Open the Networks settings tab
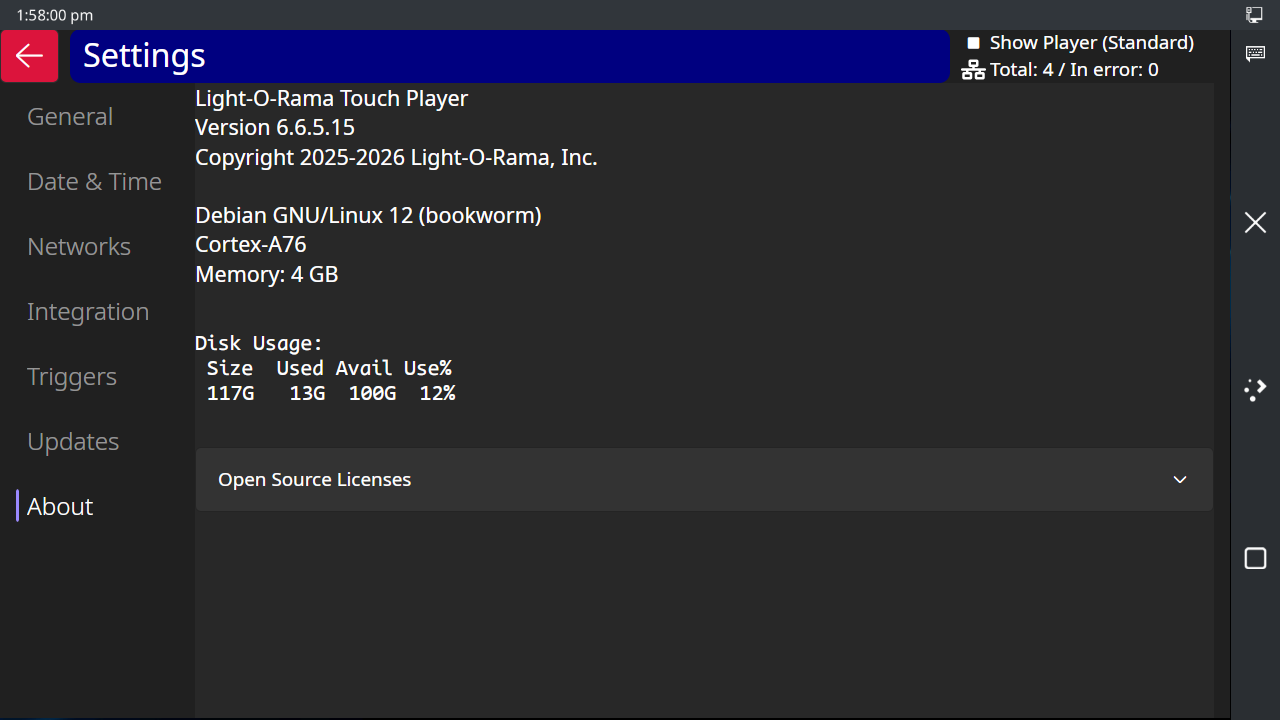Image resolution: width=1280 pixels, height=720 pixels. [x=79, y=247]
